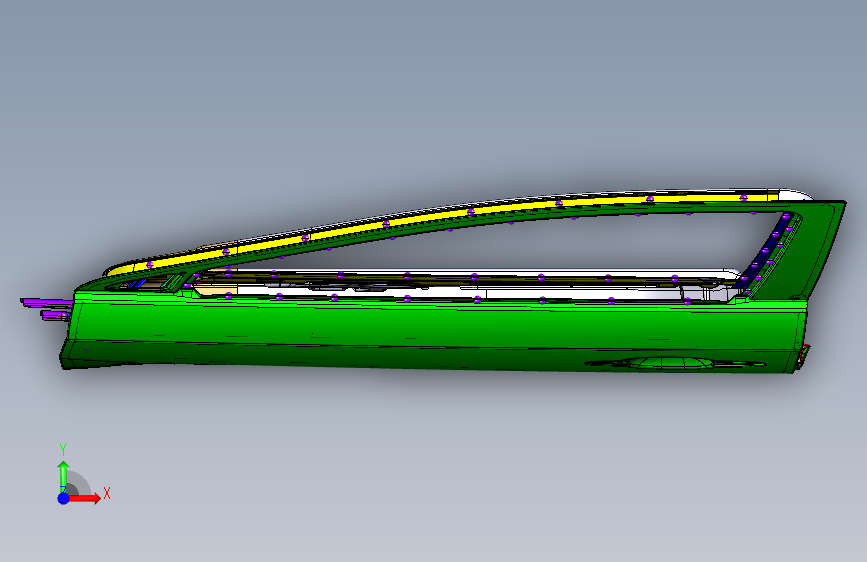Image resolution: width=867 pixels, height=562 pixels.
Task: Click the blue Z axis sphere at triad origin
Action: click(x=64, y=498)
